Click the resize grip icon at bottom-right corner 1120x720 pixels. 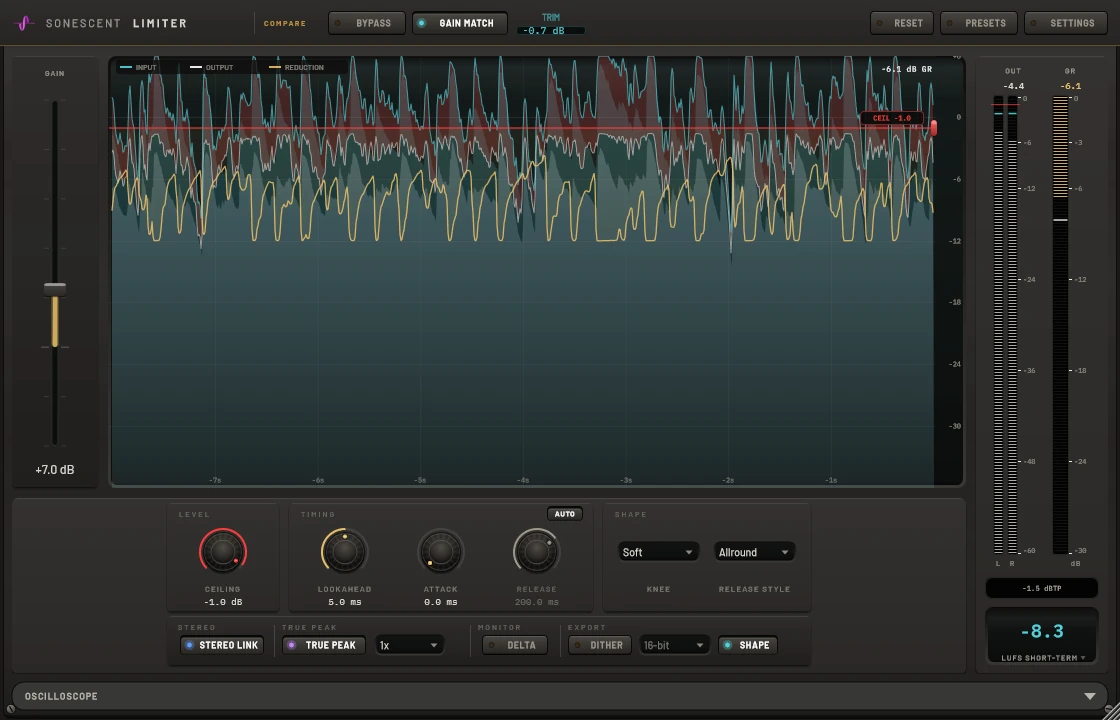1109,709
